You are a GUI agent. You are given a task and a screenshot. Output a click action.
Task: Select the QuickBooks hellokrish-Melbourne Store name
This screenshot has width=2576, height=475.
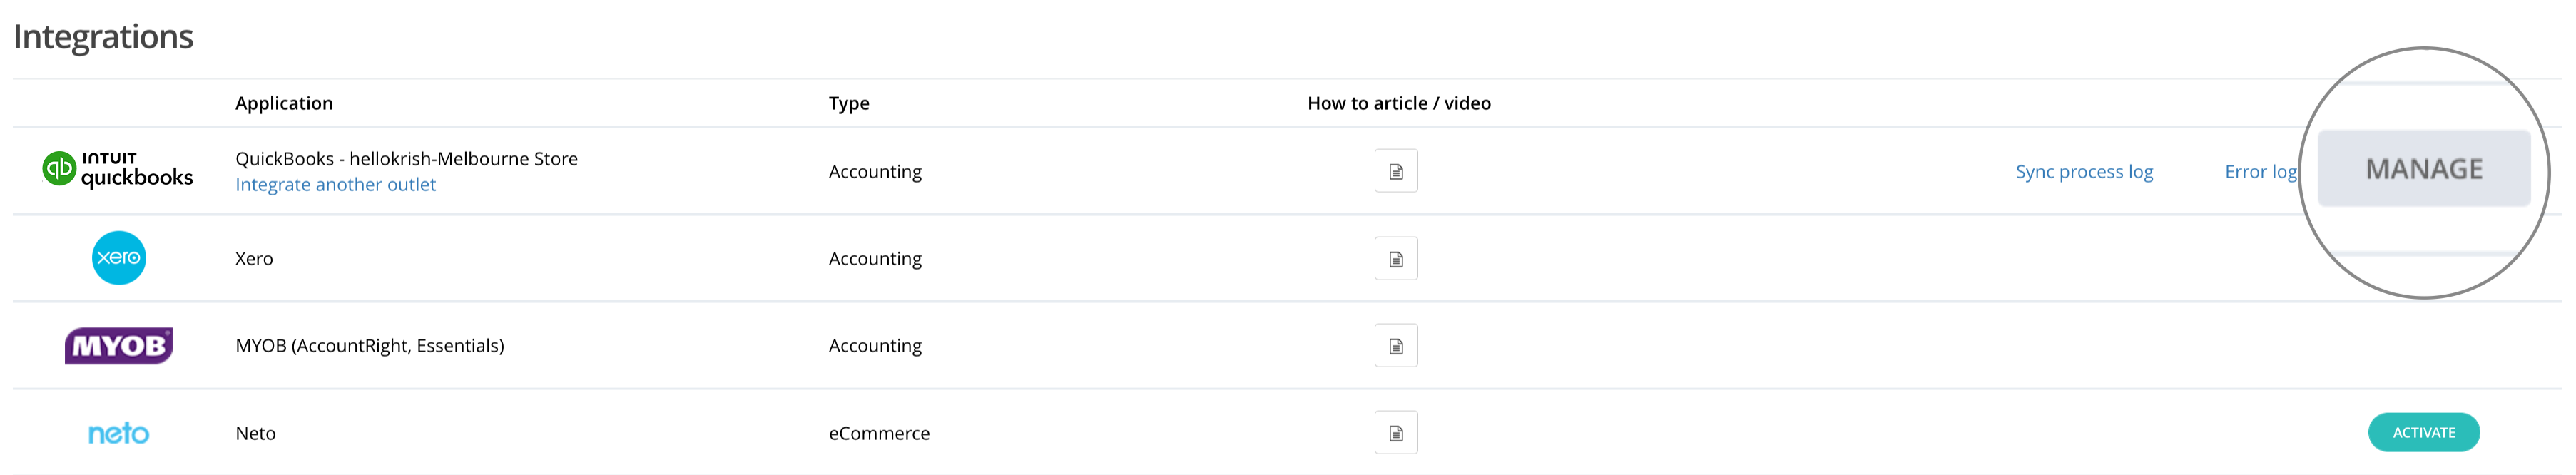click(406, 159)
